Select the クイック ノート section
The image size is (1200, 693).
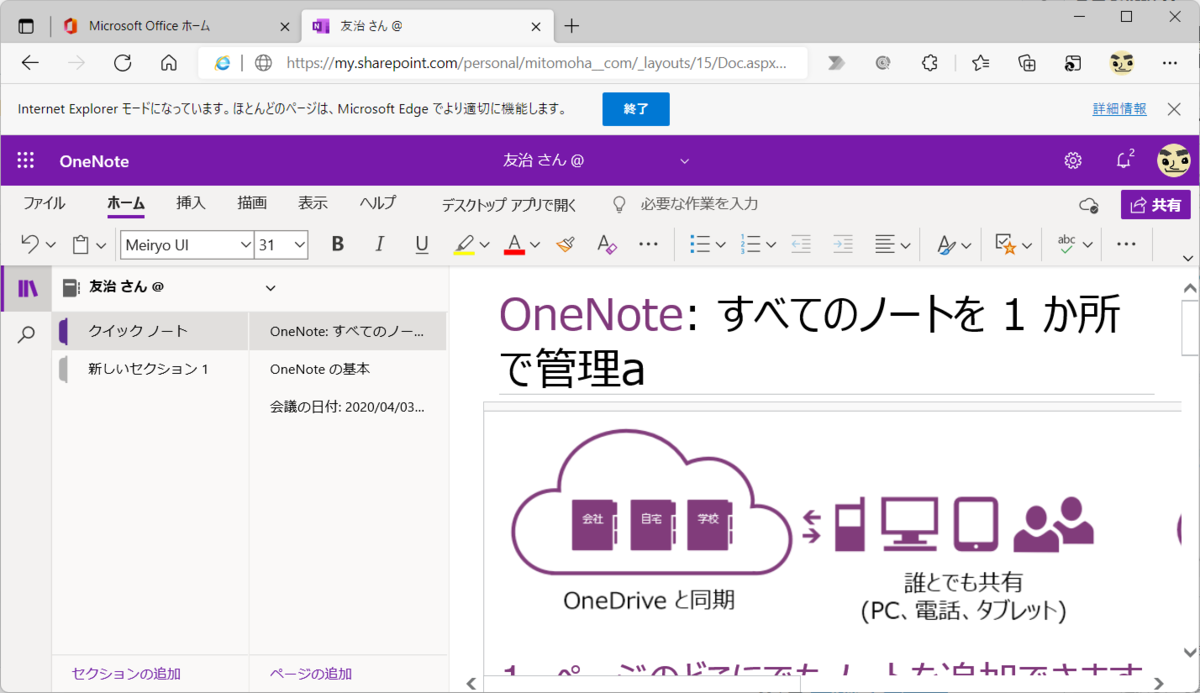pyautogui.click(x=150, y=331)
